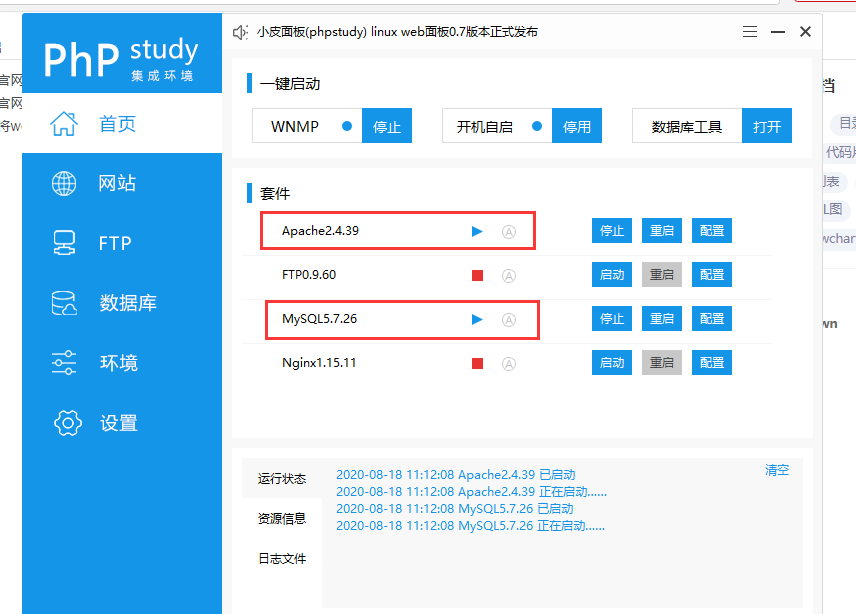Click the grey 重启 button for FTP0.9.60
Image resolution: width=856 pixels, height=614 pixels.
[662, 275]
